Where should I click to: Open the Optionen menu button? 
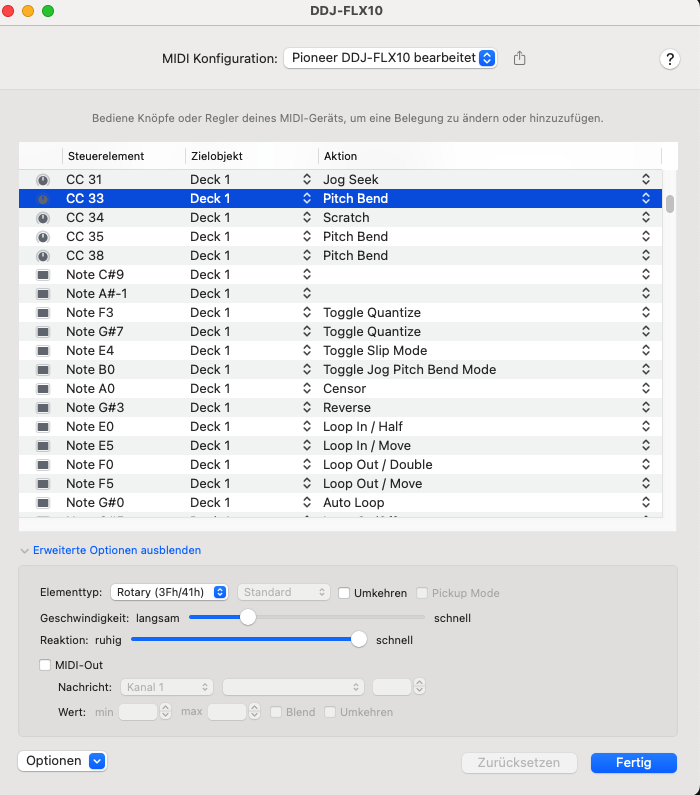(62, 761)
